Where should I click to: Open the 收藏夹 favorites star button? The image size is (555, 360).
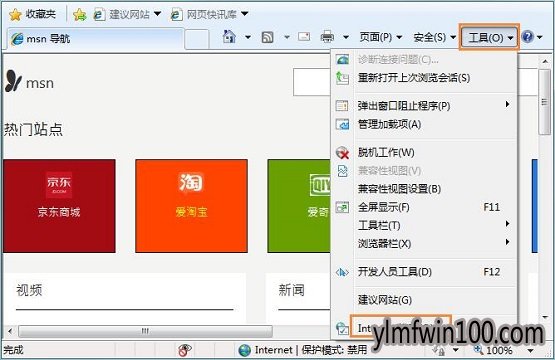click(33, 14)
